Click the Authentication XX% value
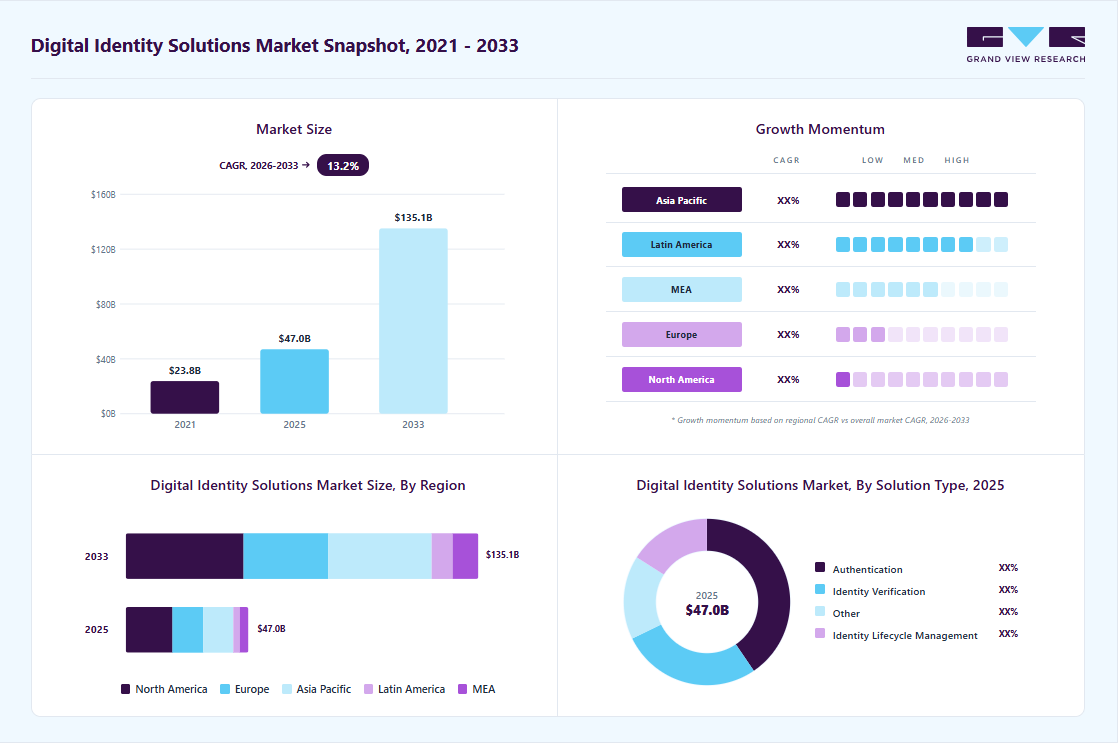 [1008, 568]
